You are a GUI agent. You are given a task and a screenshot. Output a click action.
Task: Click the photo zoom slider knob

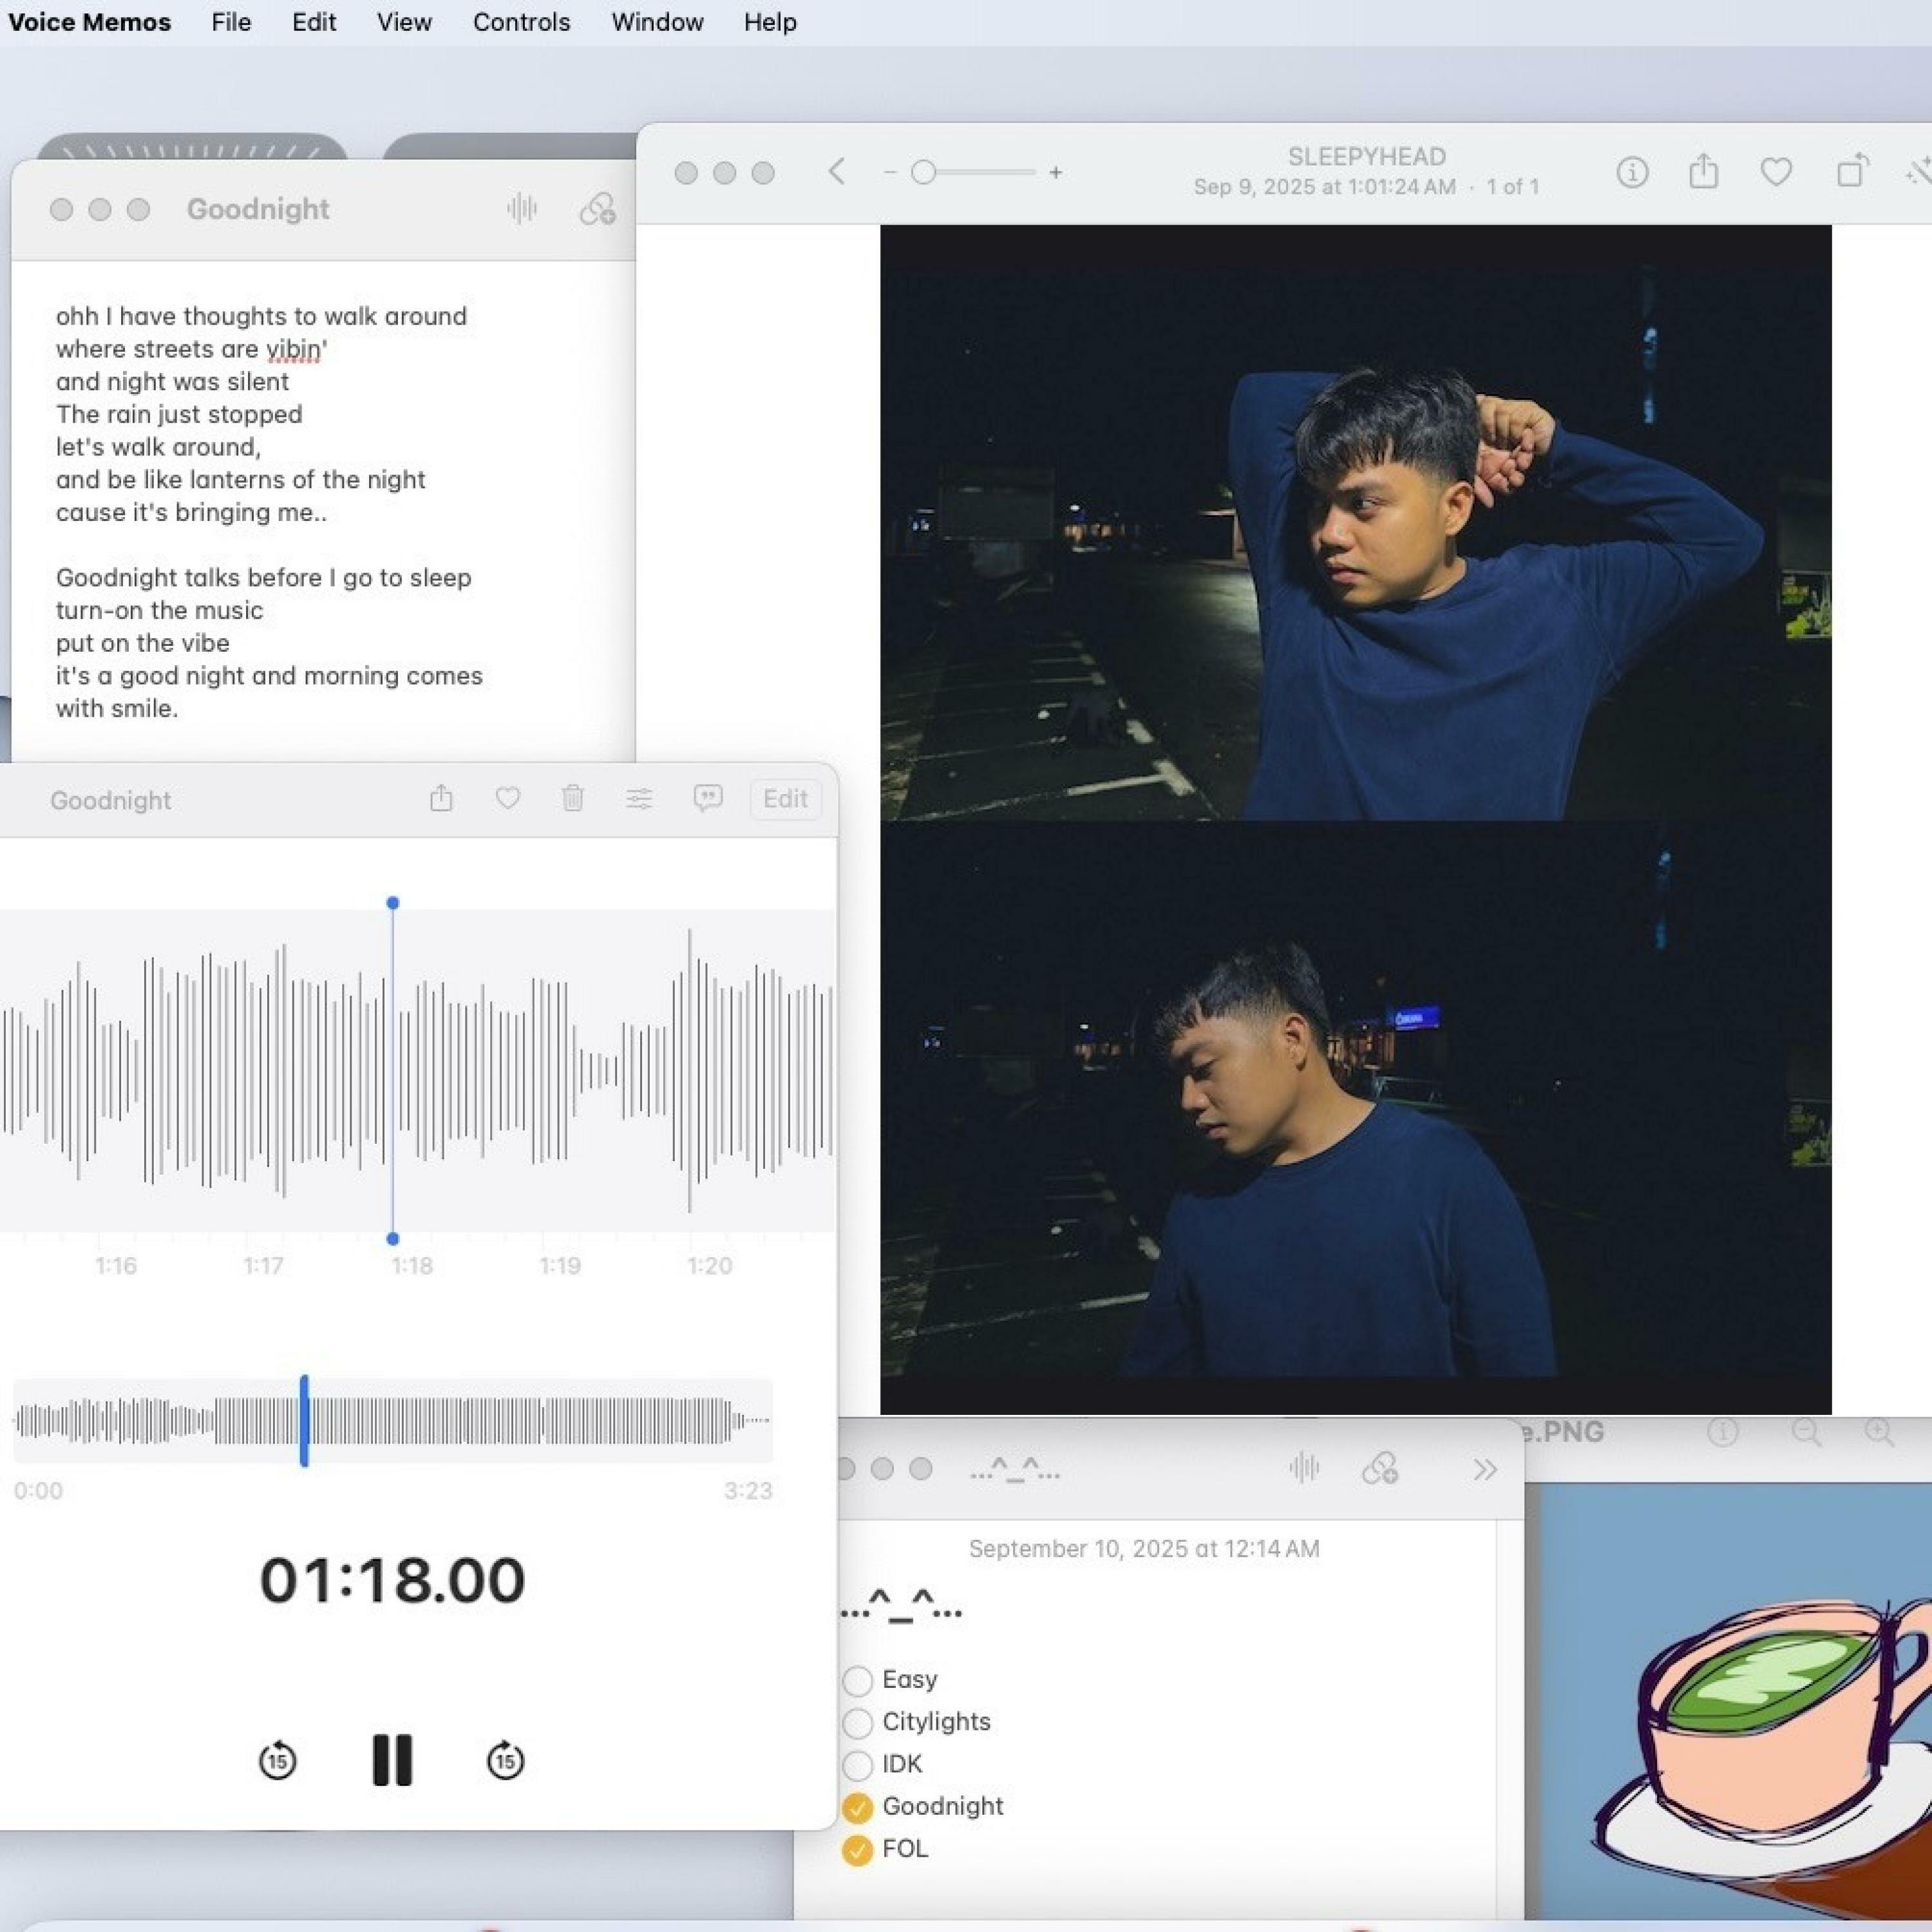pyautogui.click(x=923, y=173)
